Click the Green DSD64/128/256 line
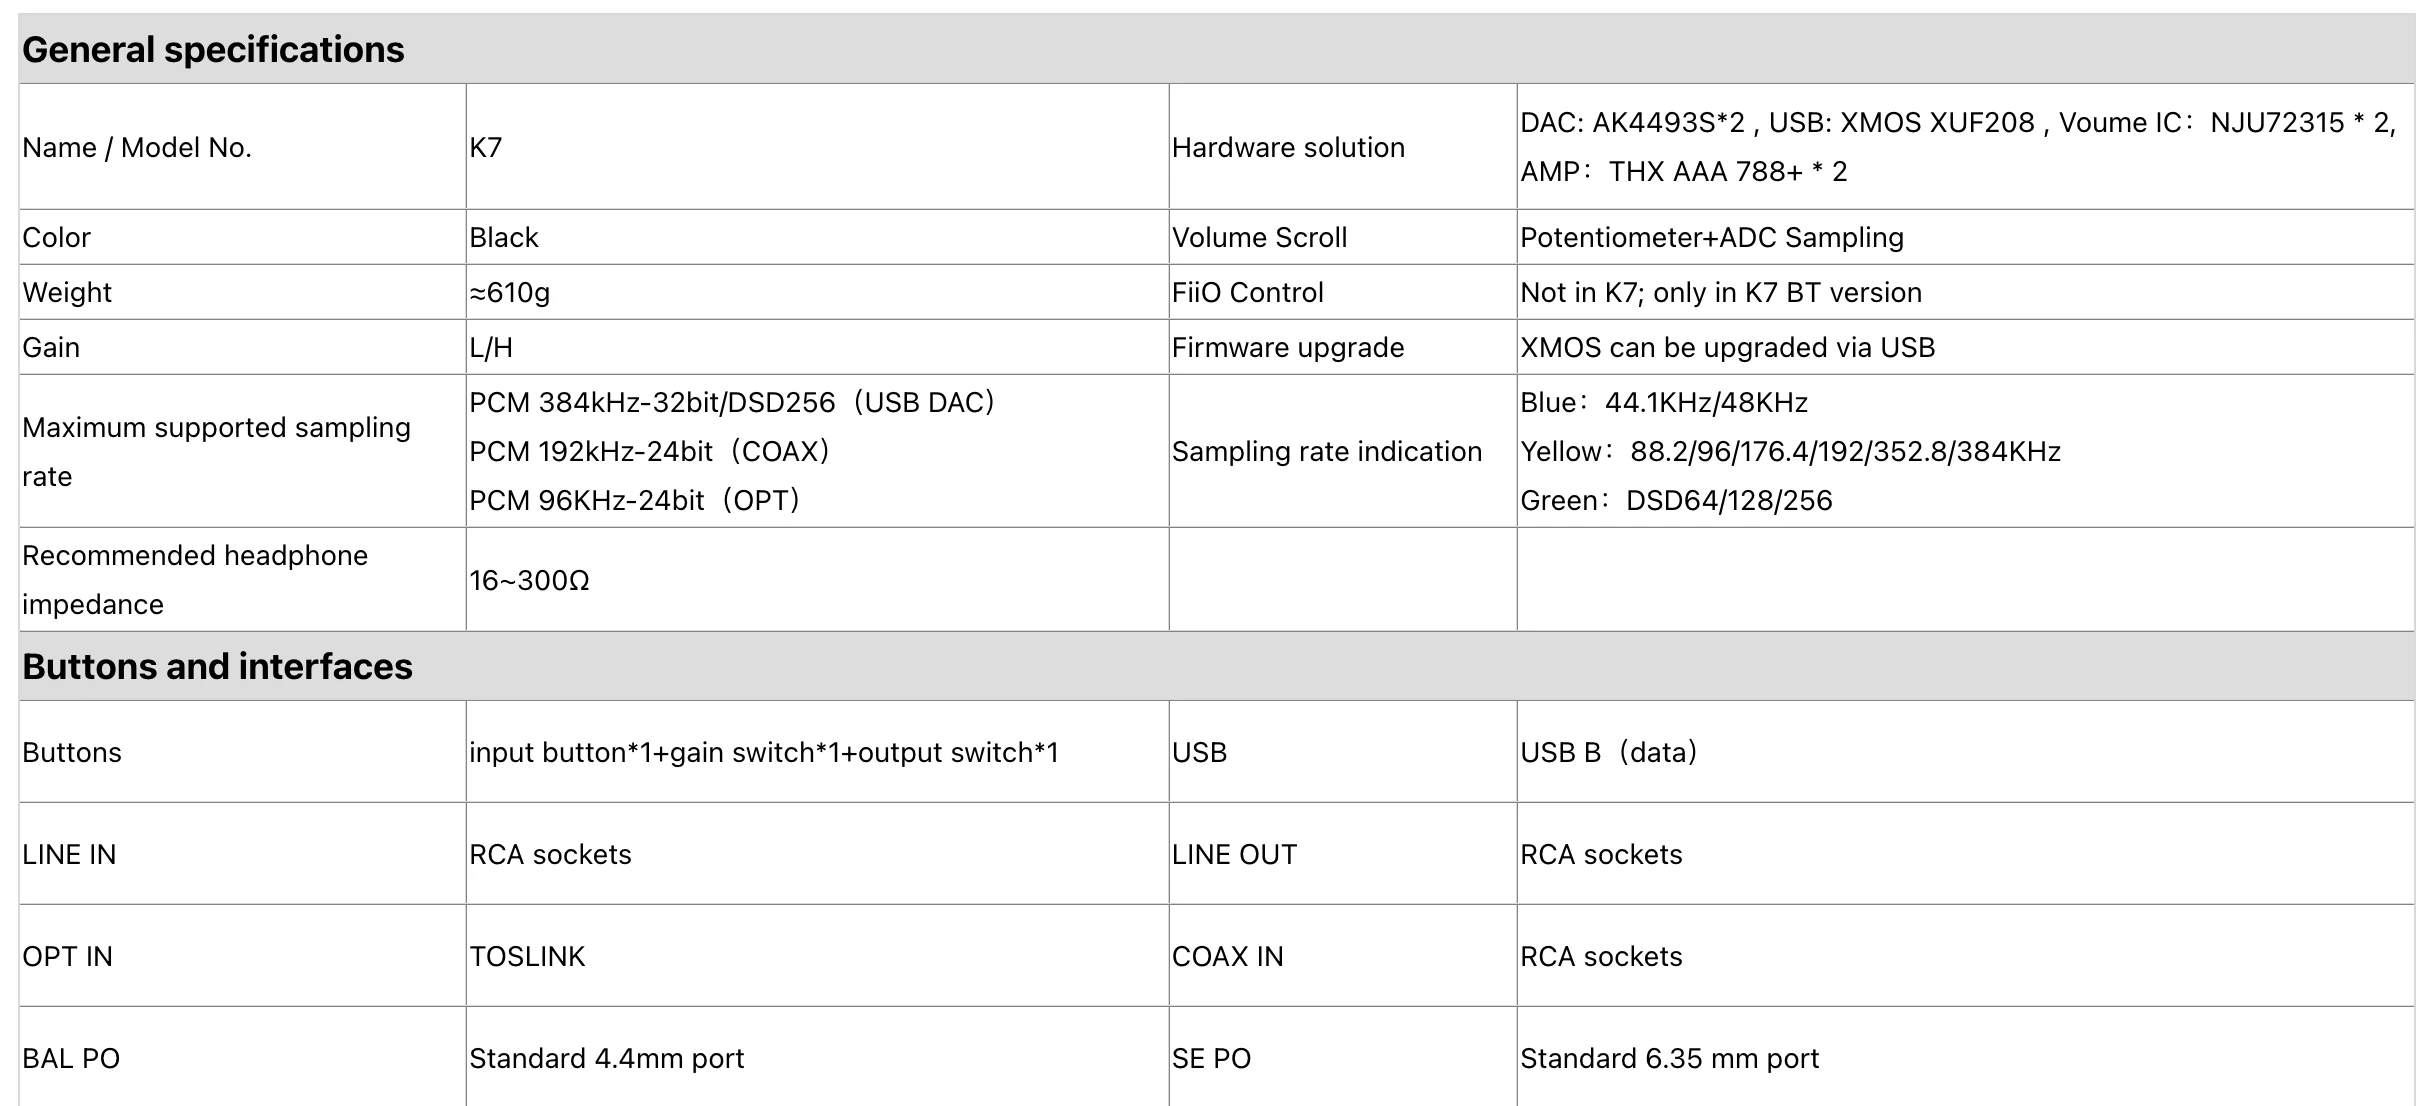The height and width of the screenshot is (1106, 2430). [1676, 500]
